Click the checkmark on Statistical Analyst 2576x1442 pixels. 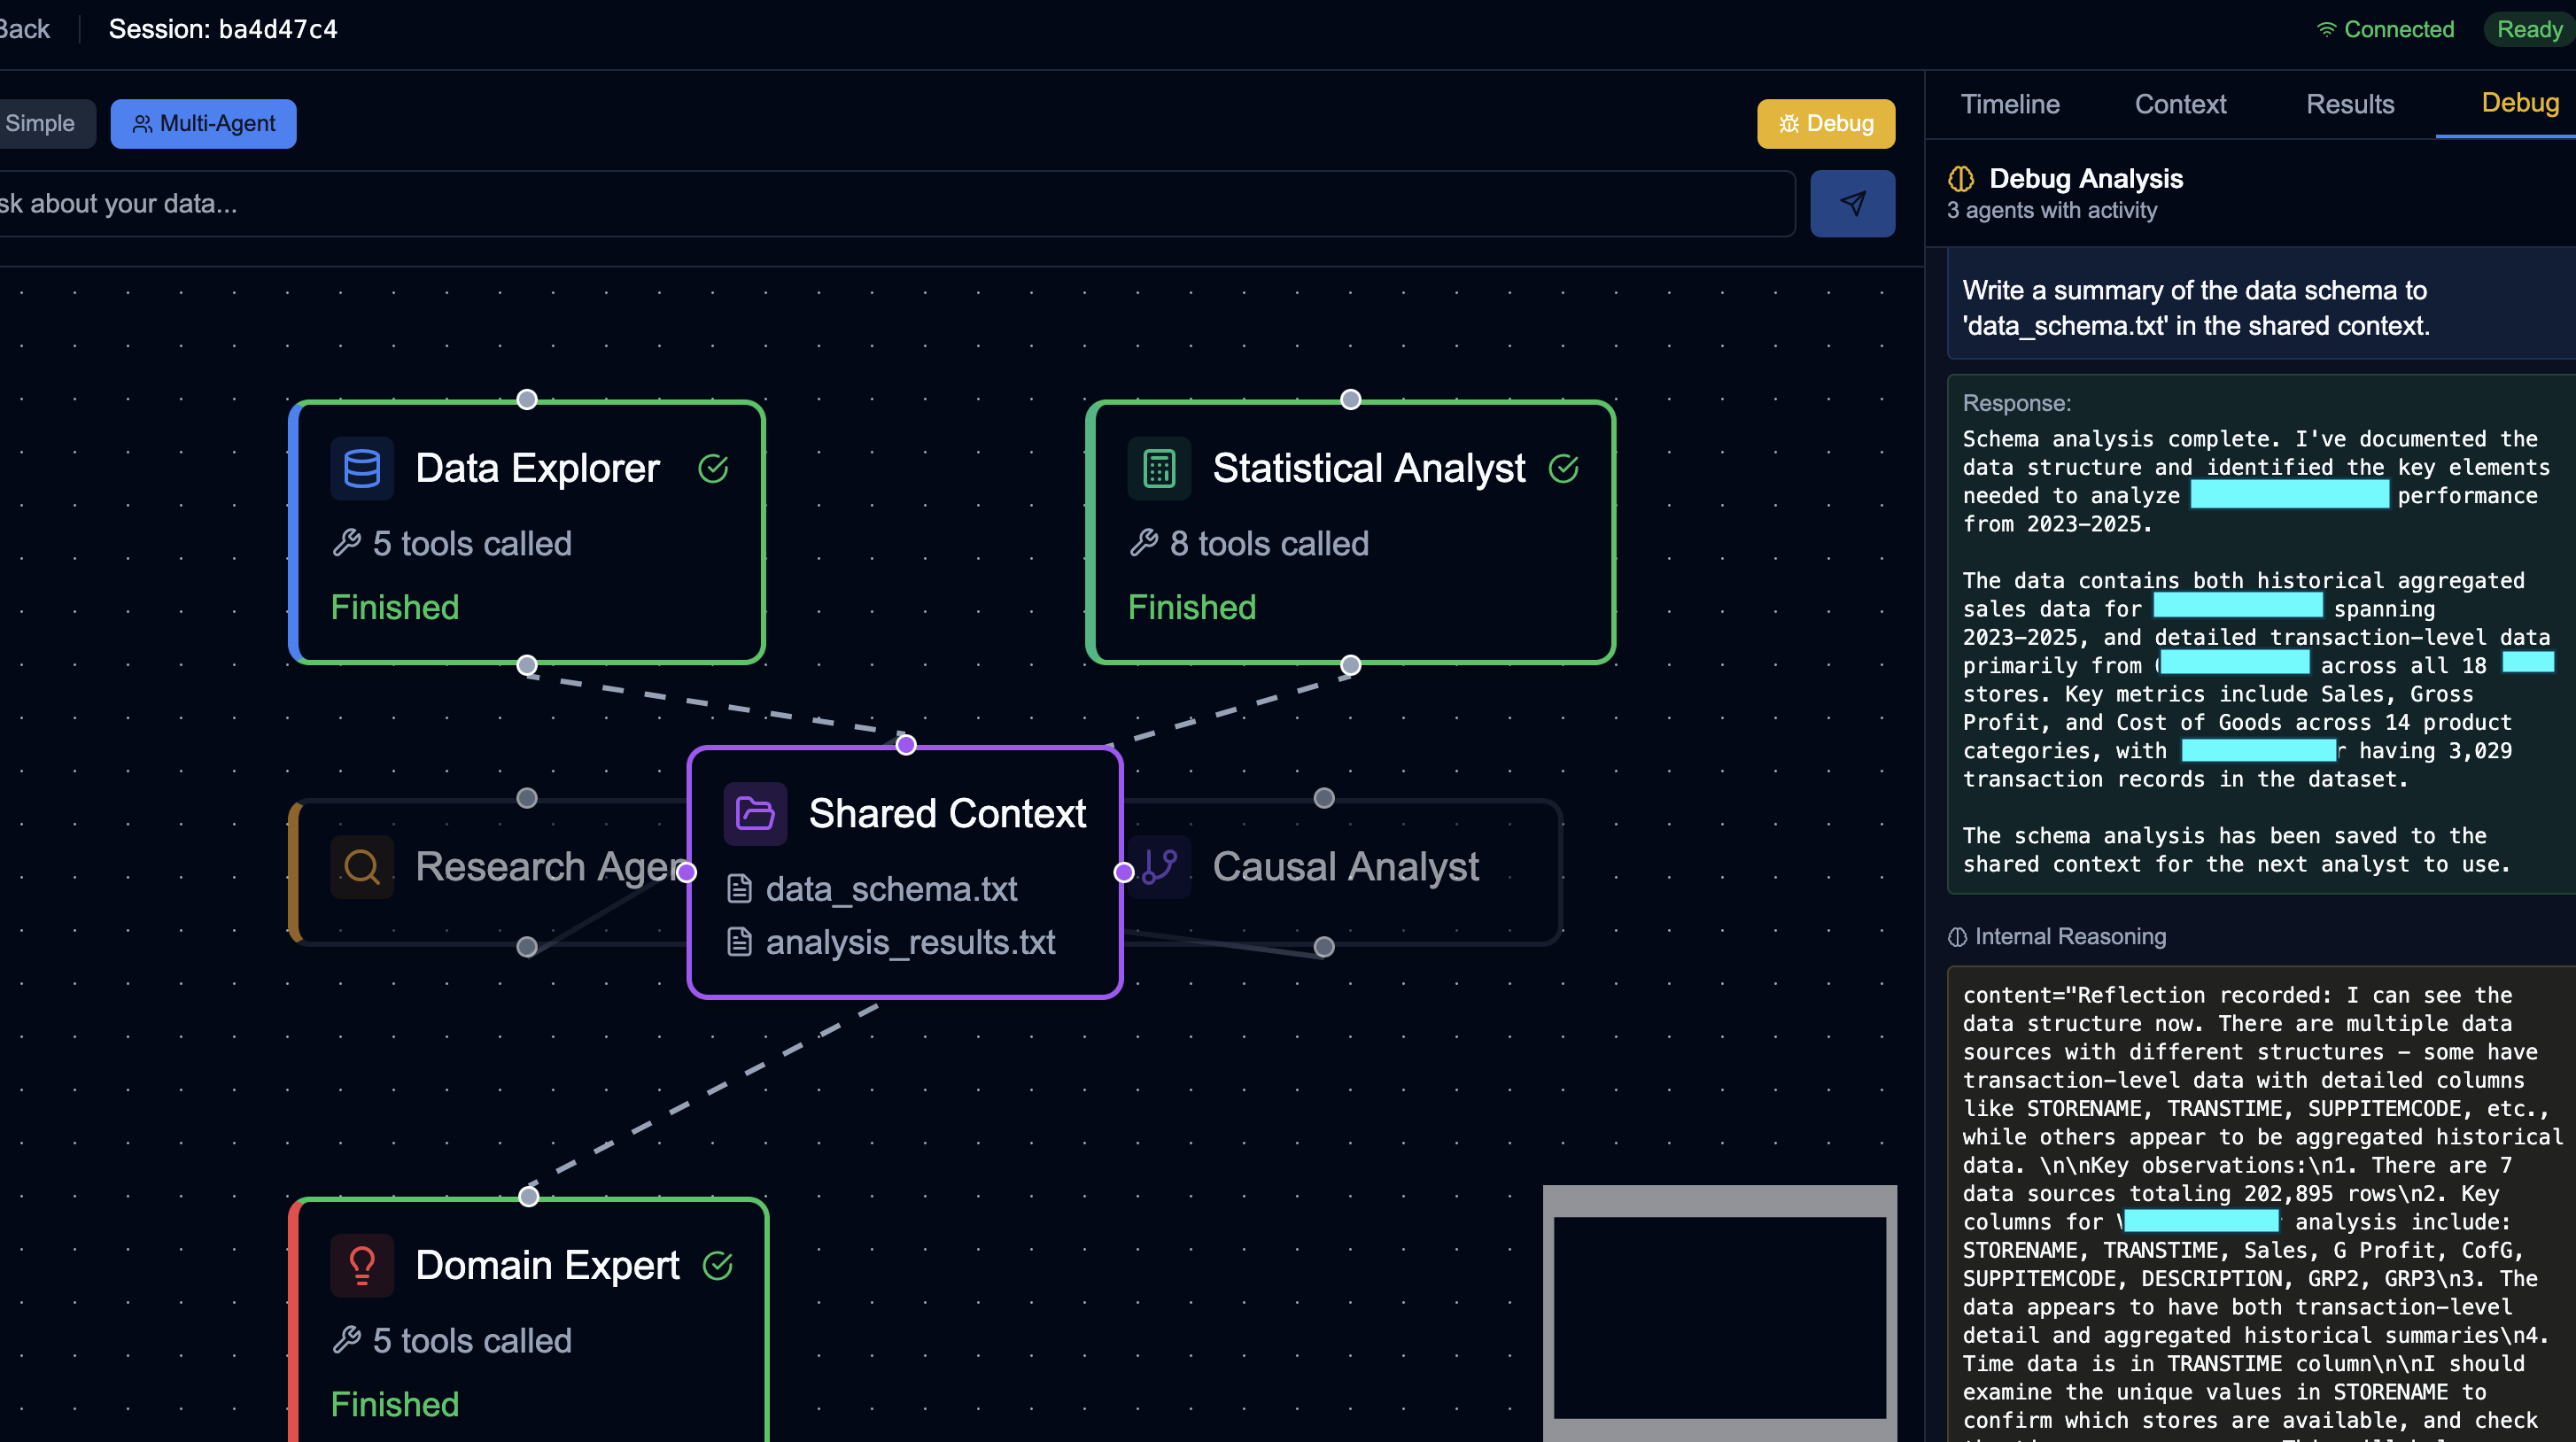pos(1564,468)
